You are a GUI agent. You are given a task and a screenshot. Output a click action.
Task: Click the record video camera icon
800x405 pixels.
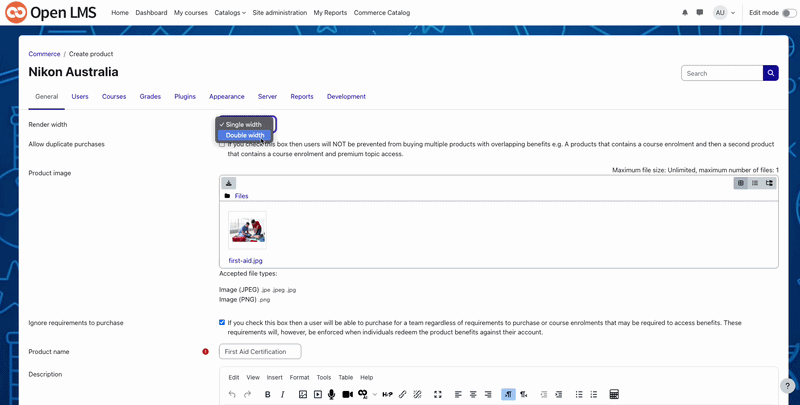point(347,394)
